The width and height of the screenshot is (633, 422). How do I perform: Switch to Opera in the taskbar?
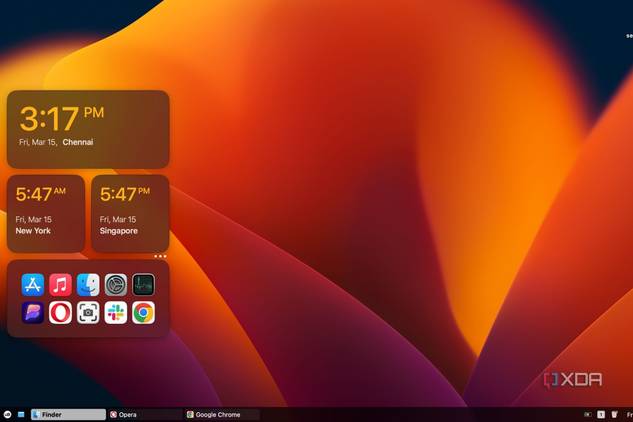click(145, 414)
